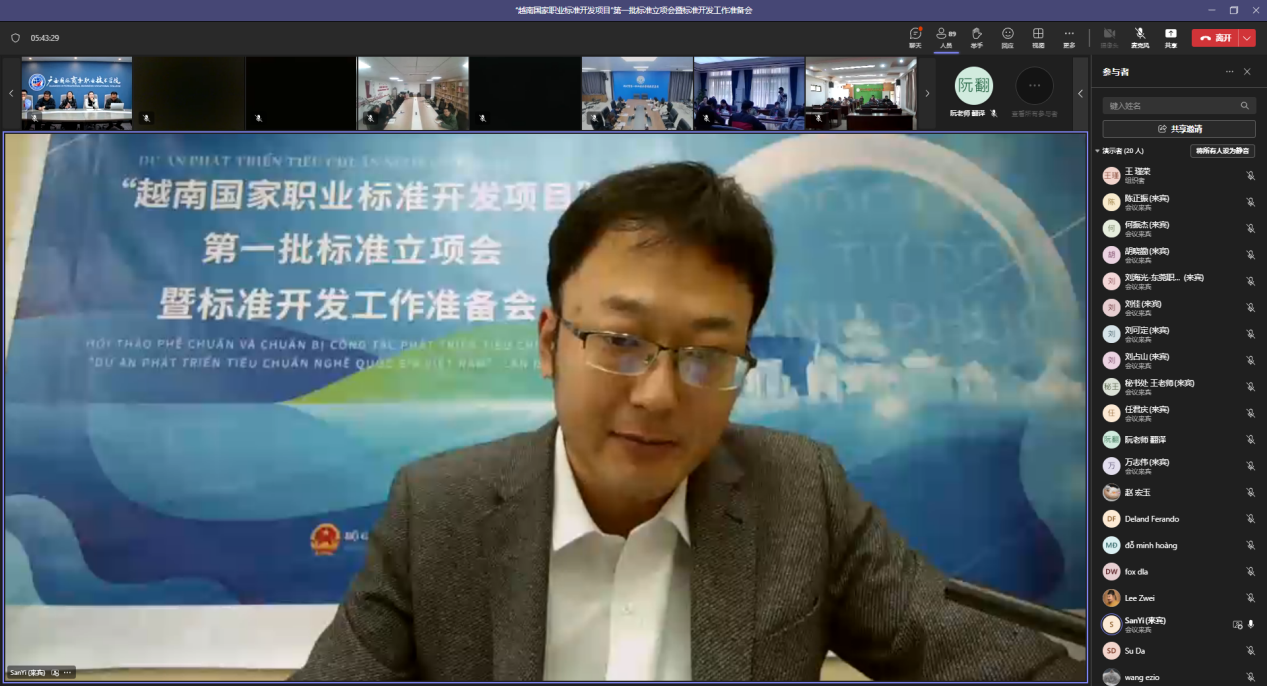Click the search magnifier in name field

coord(1245,105)
